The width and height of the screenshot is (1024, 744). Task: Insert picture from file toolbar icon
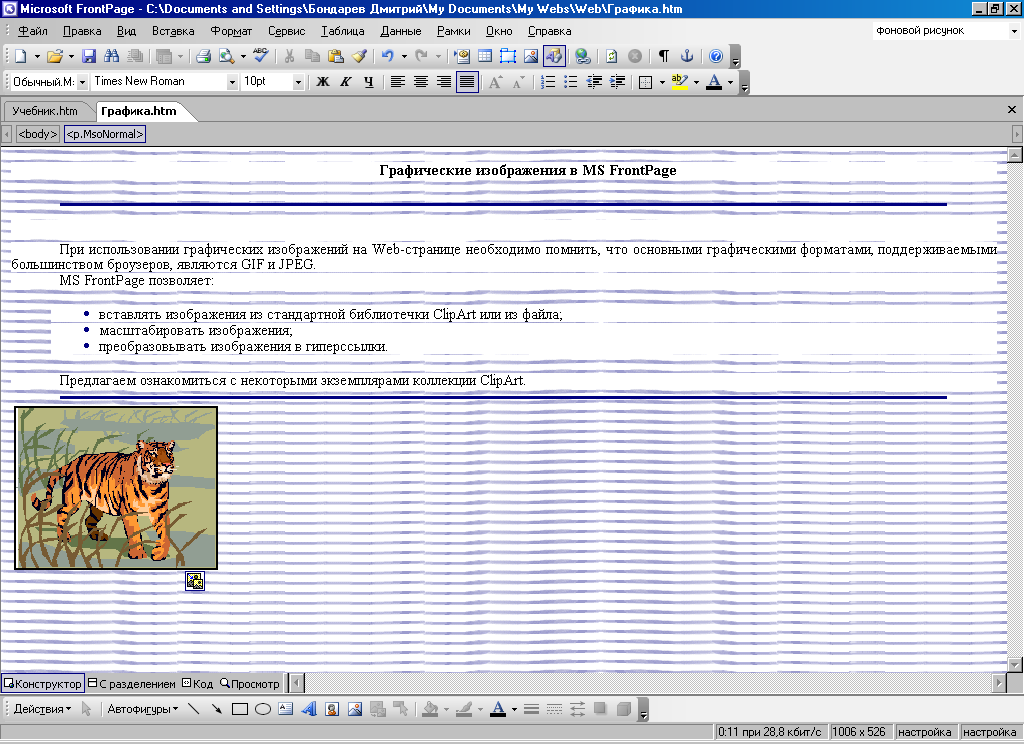[531, 56]
